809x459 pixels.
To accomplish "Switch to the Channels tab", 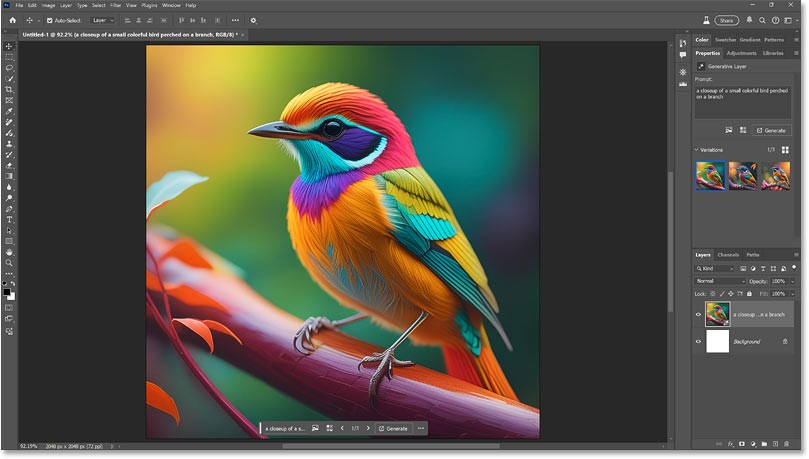I will pos(728,255).
